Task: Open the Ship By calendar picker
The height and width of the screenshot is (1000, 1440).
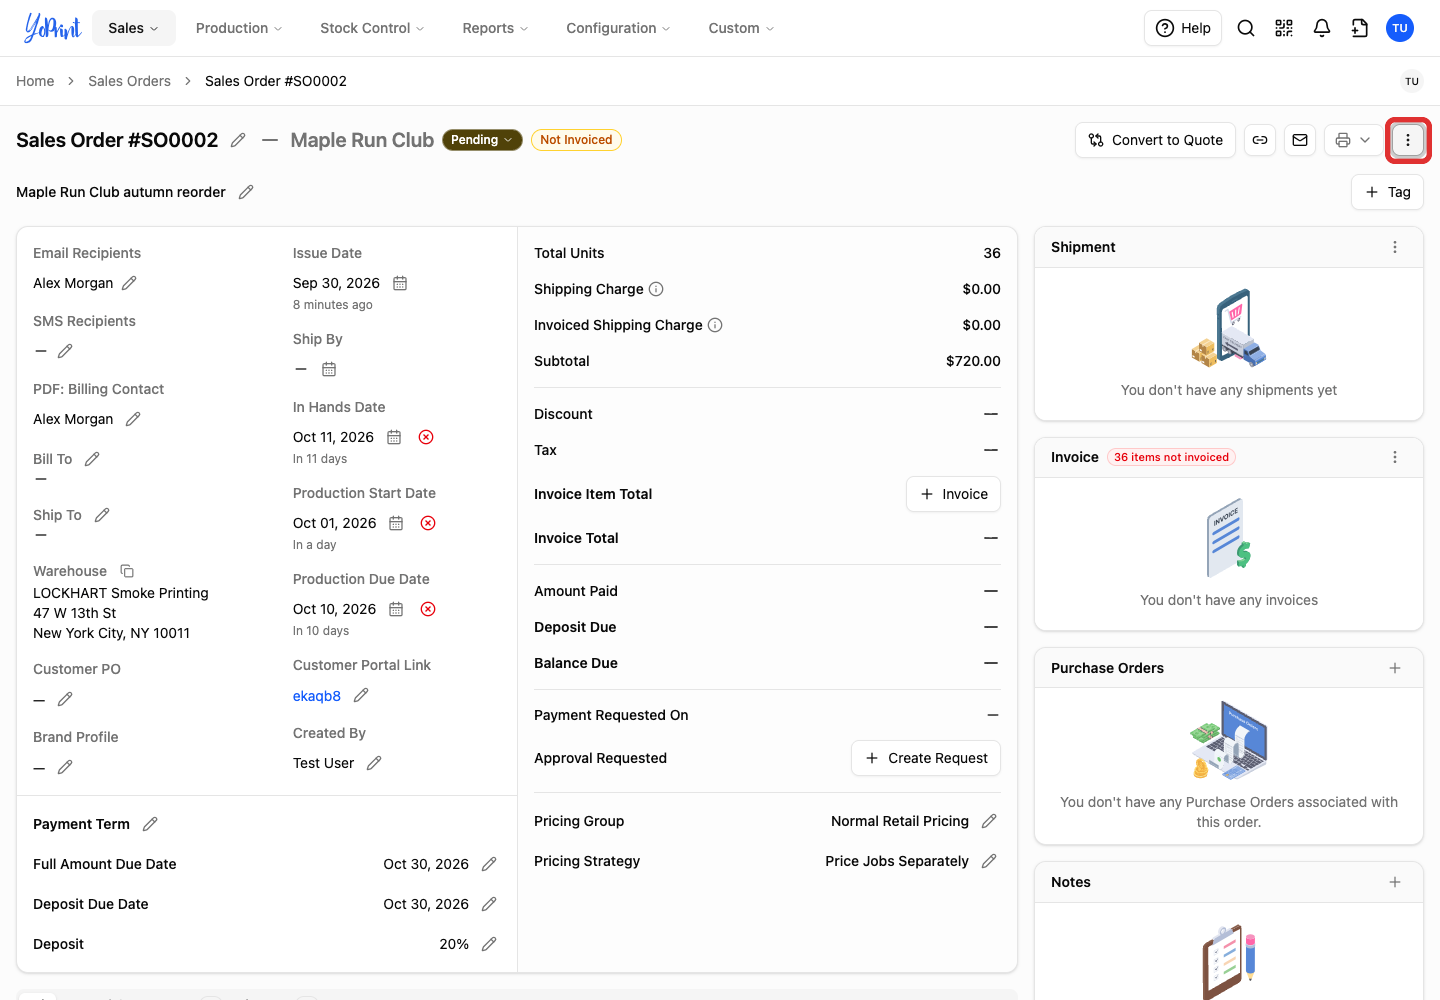Action: 329,369
